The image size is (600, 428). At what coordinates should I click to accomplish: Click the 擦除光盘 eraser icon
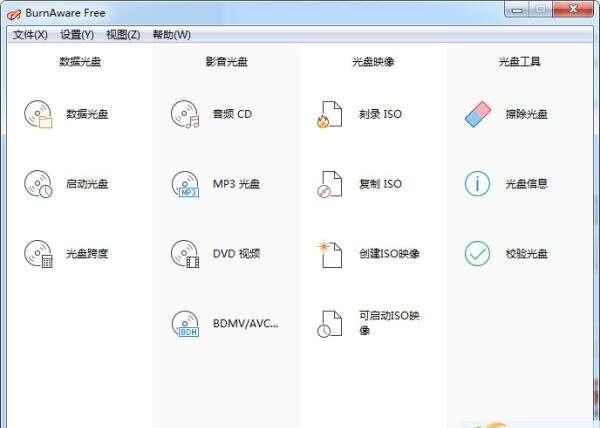[x=478, y=114]
